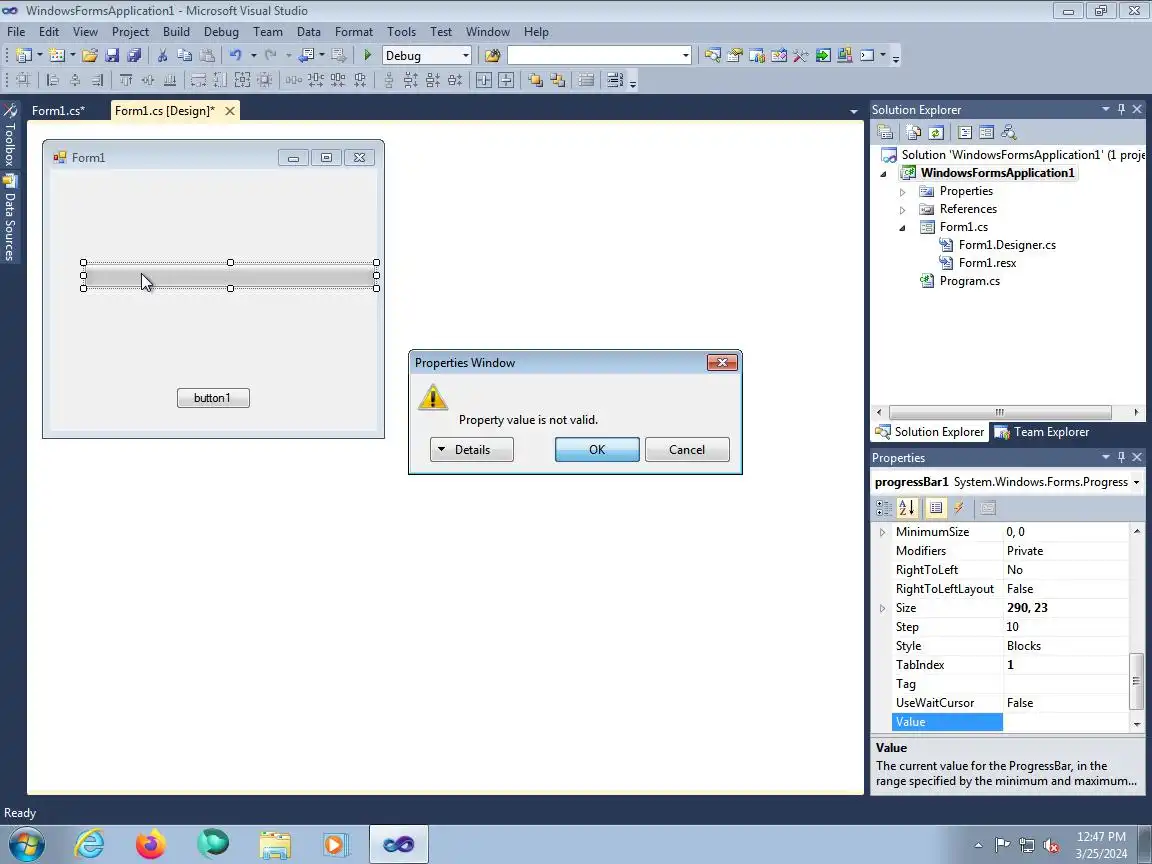The image size is (1152, 864).
Task: Click the Solution Explorer horizontal scrollbar
Action: tap(1000, 412)
